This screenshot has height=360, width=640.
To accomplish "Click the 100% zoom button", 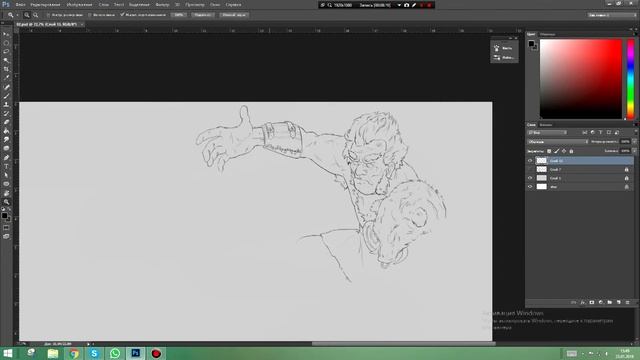I will pos(178,15).
